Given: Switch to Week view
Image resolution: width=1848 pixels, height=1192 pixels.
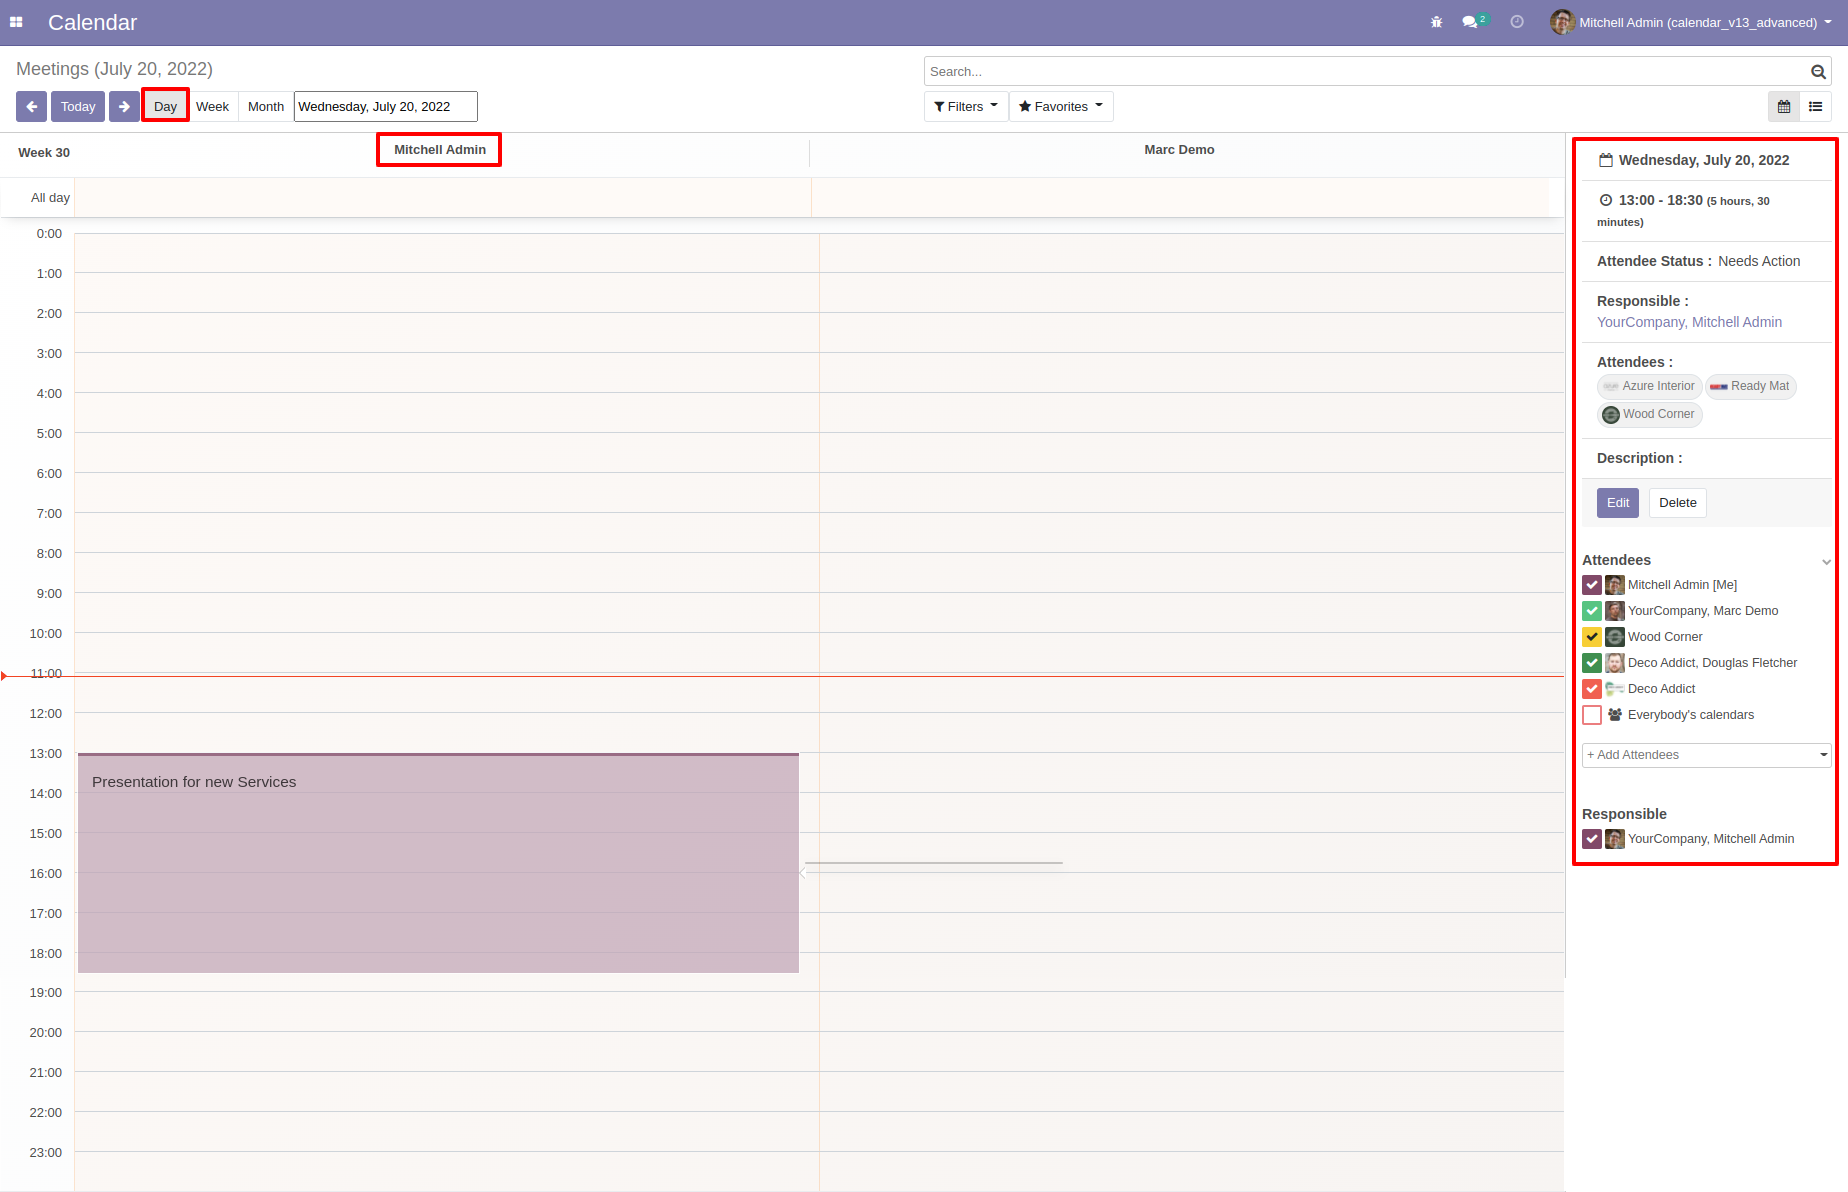Looking at the screenshot, I should (x=212, y=106).
